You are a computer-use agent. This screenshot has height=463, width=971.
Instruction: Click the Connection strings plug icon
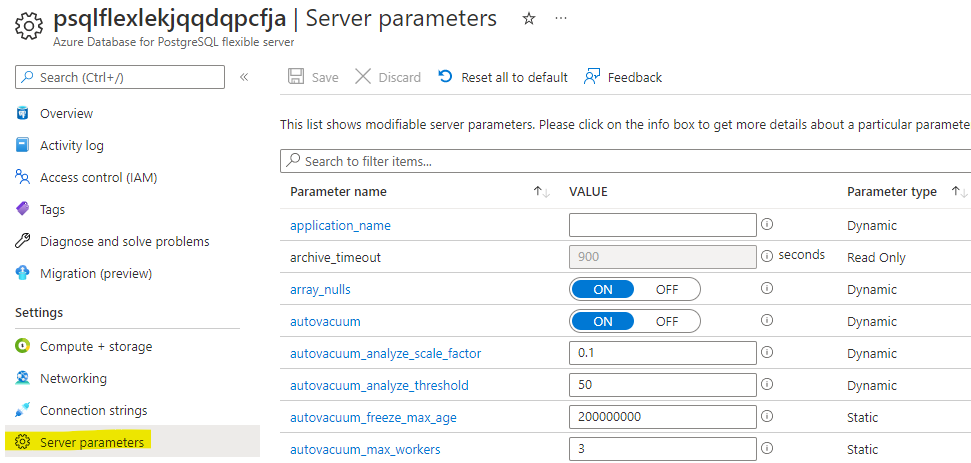[23, 410]
